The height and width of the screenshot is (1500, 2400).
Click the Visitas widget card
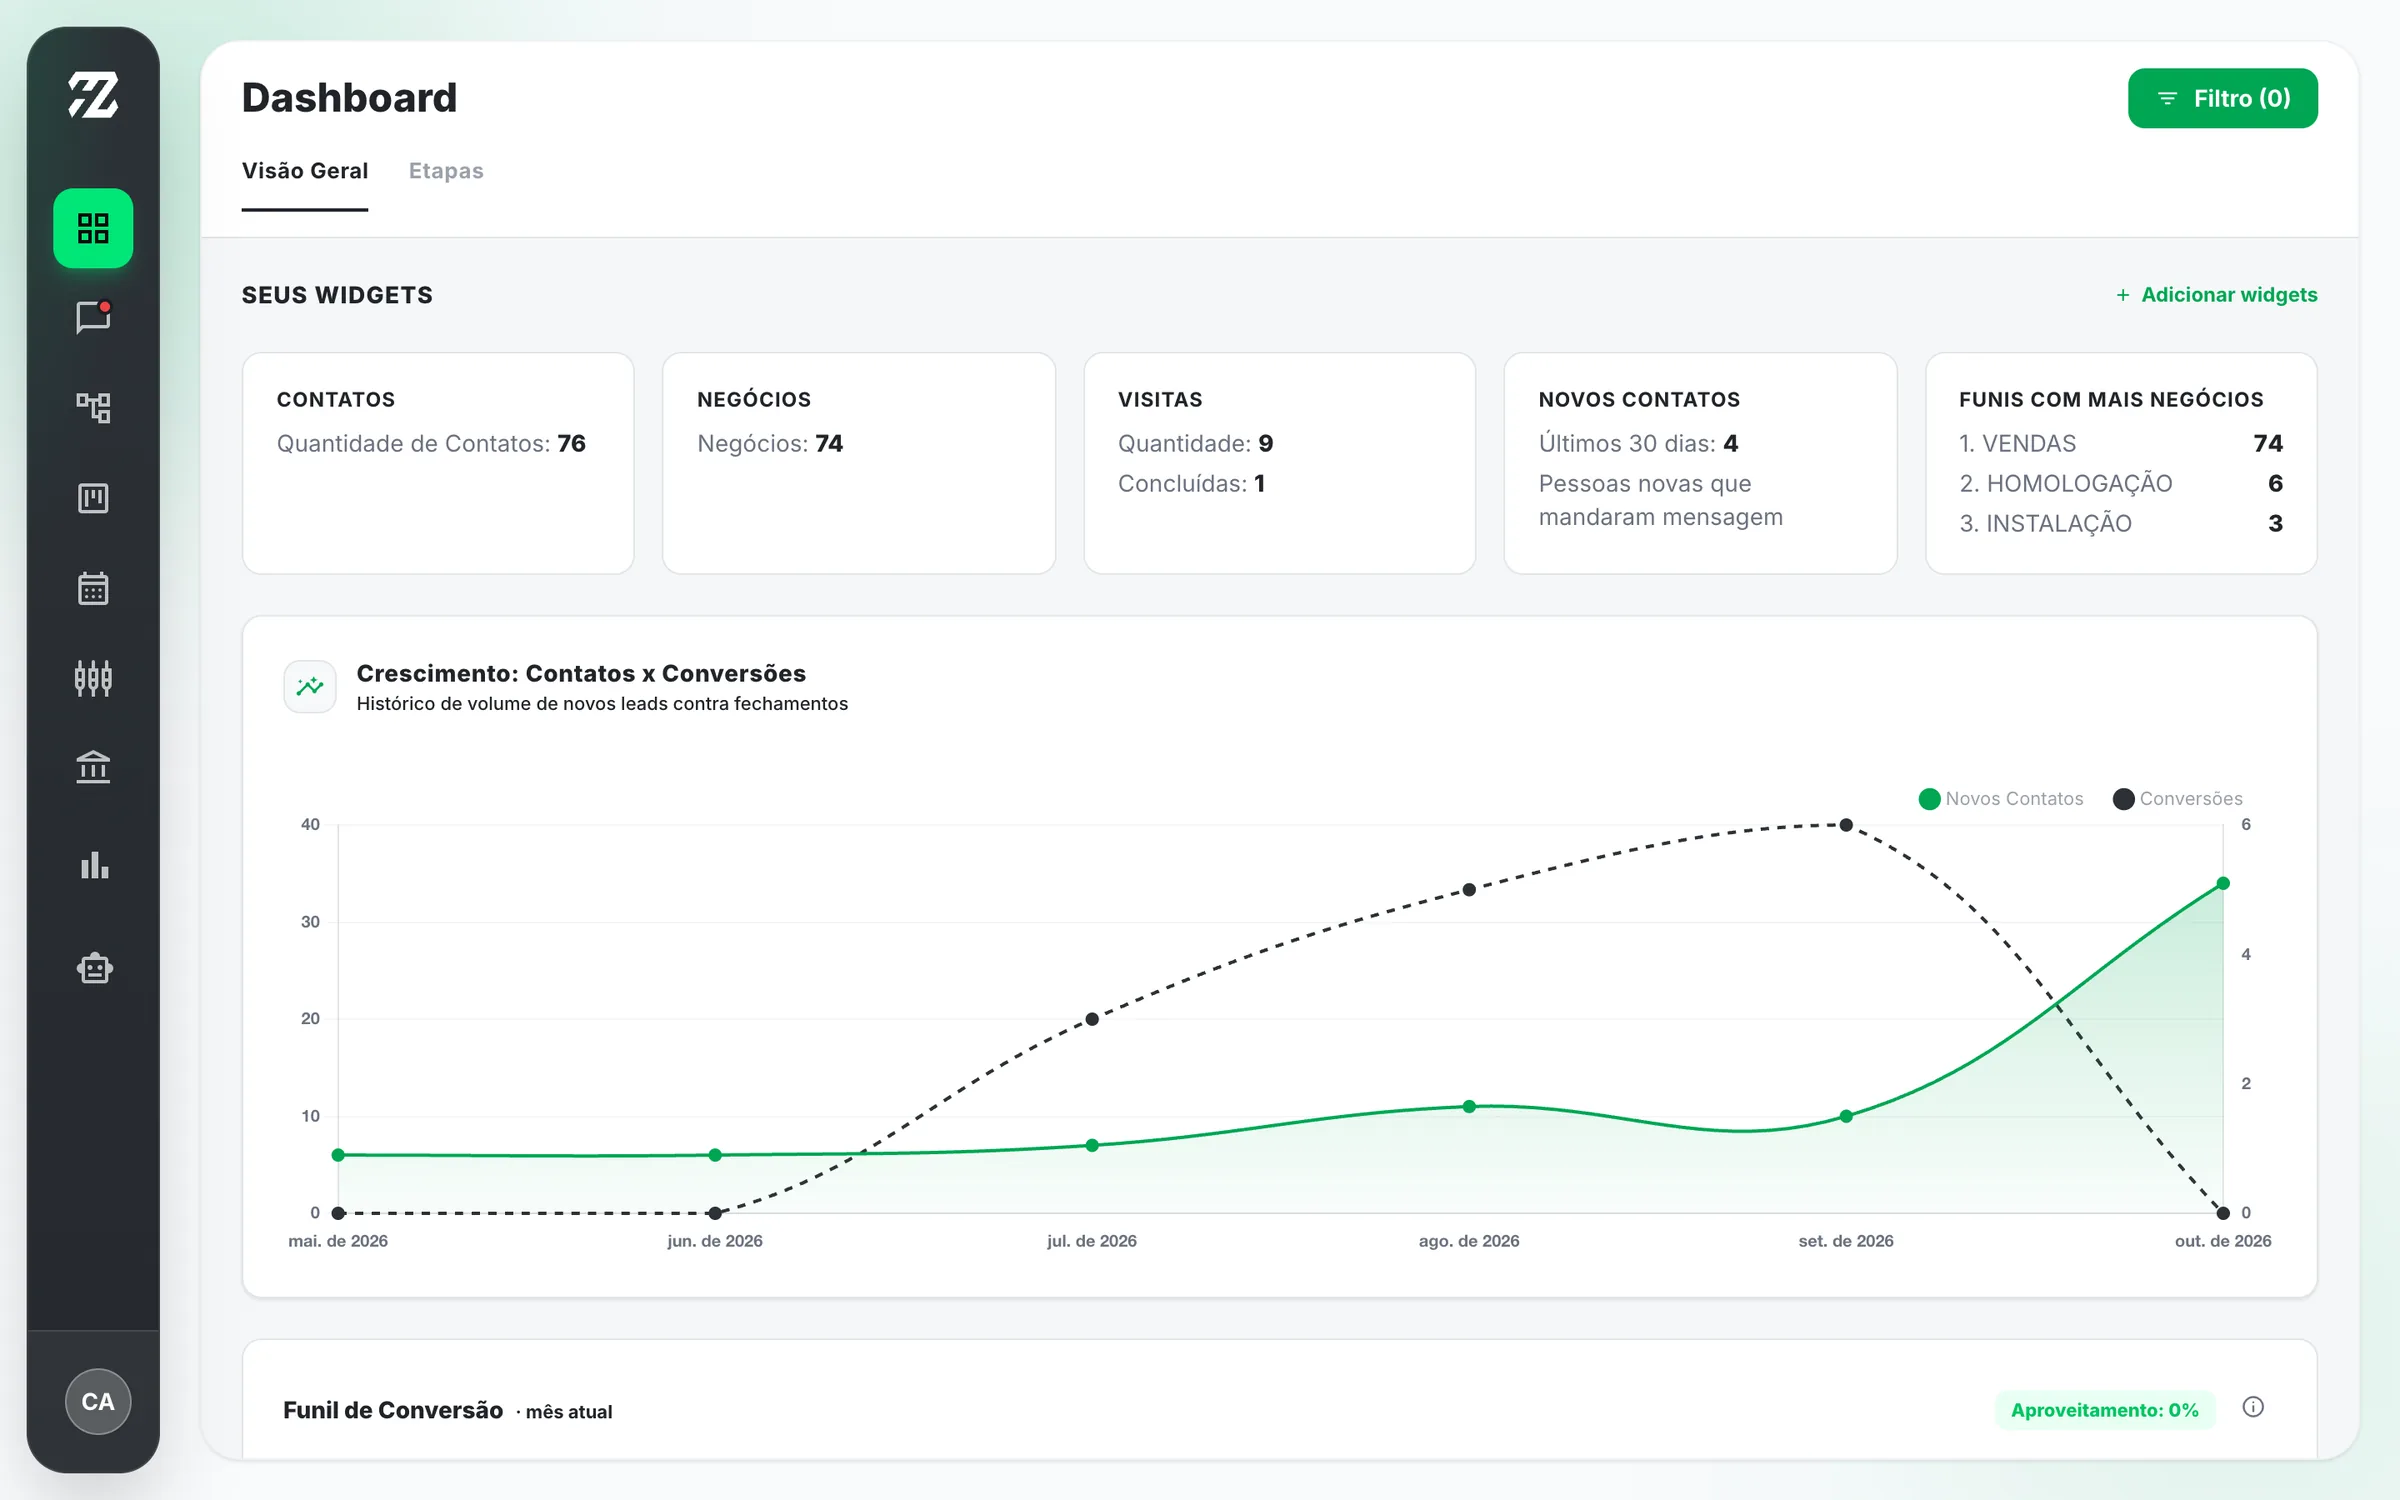pyautogui.click(x=1279, y=463)
